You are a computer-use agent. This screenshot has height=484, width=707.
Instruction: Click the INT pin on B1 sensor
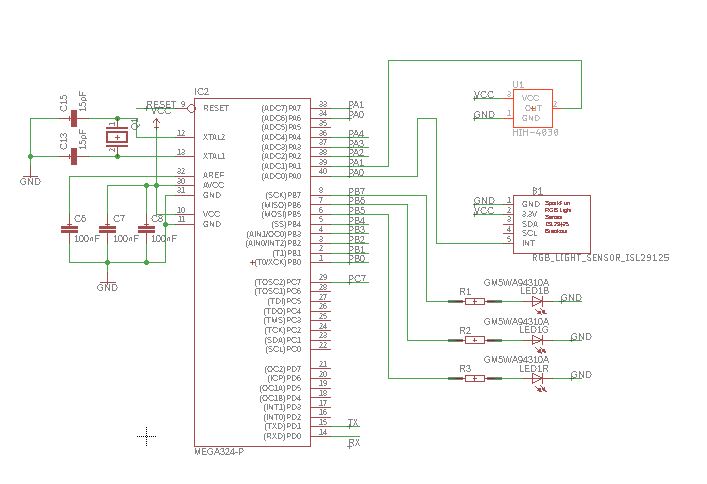(528, 243)
